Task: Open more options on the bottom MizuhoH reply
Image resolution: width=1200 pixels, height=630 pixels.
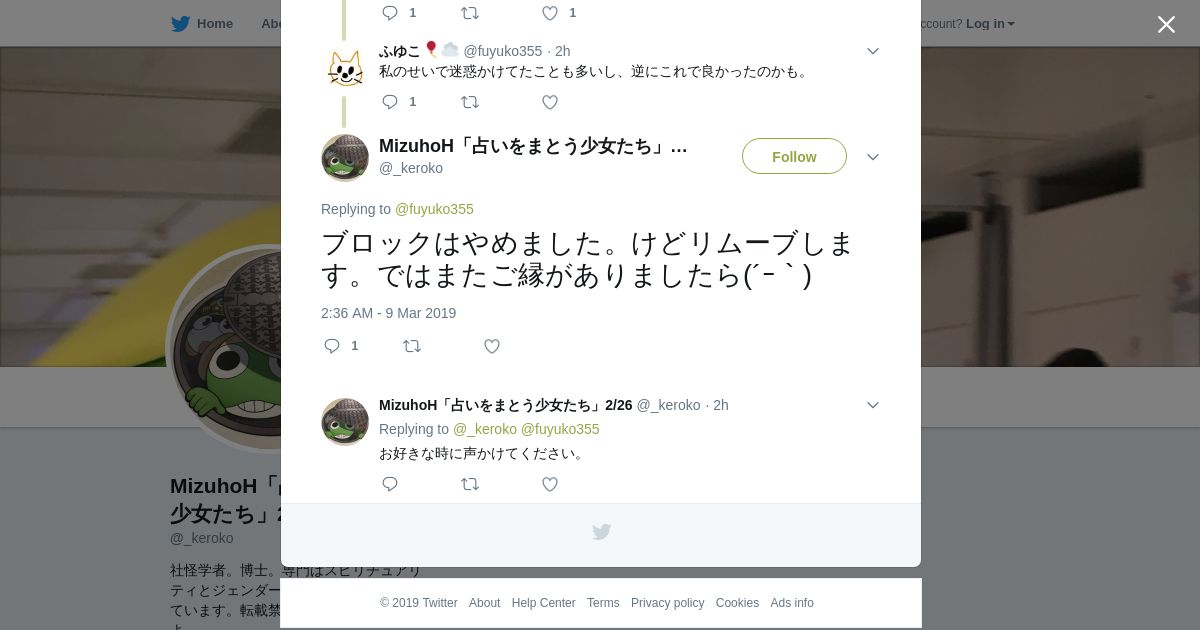Action: point(873,405)
